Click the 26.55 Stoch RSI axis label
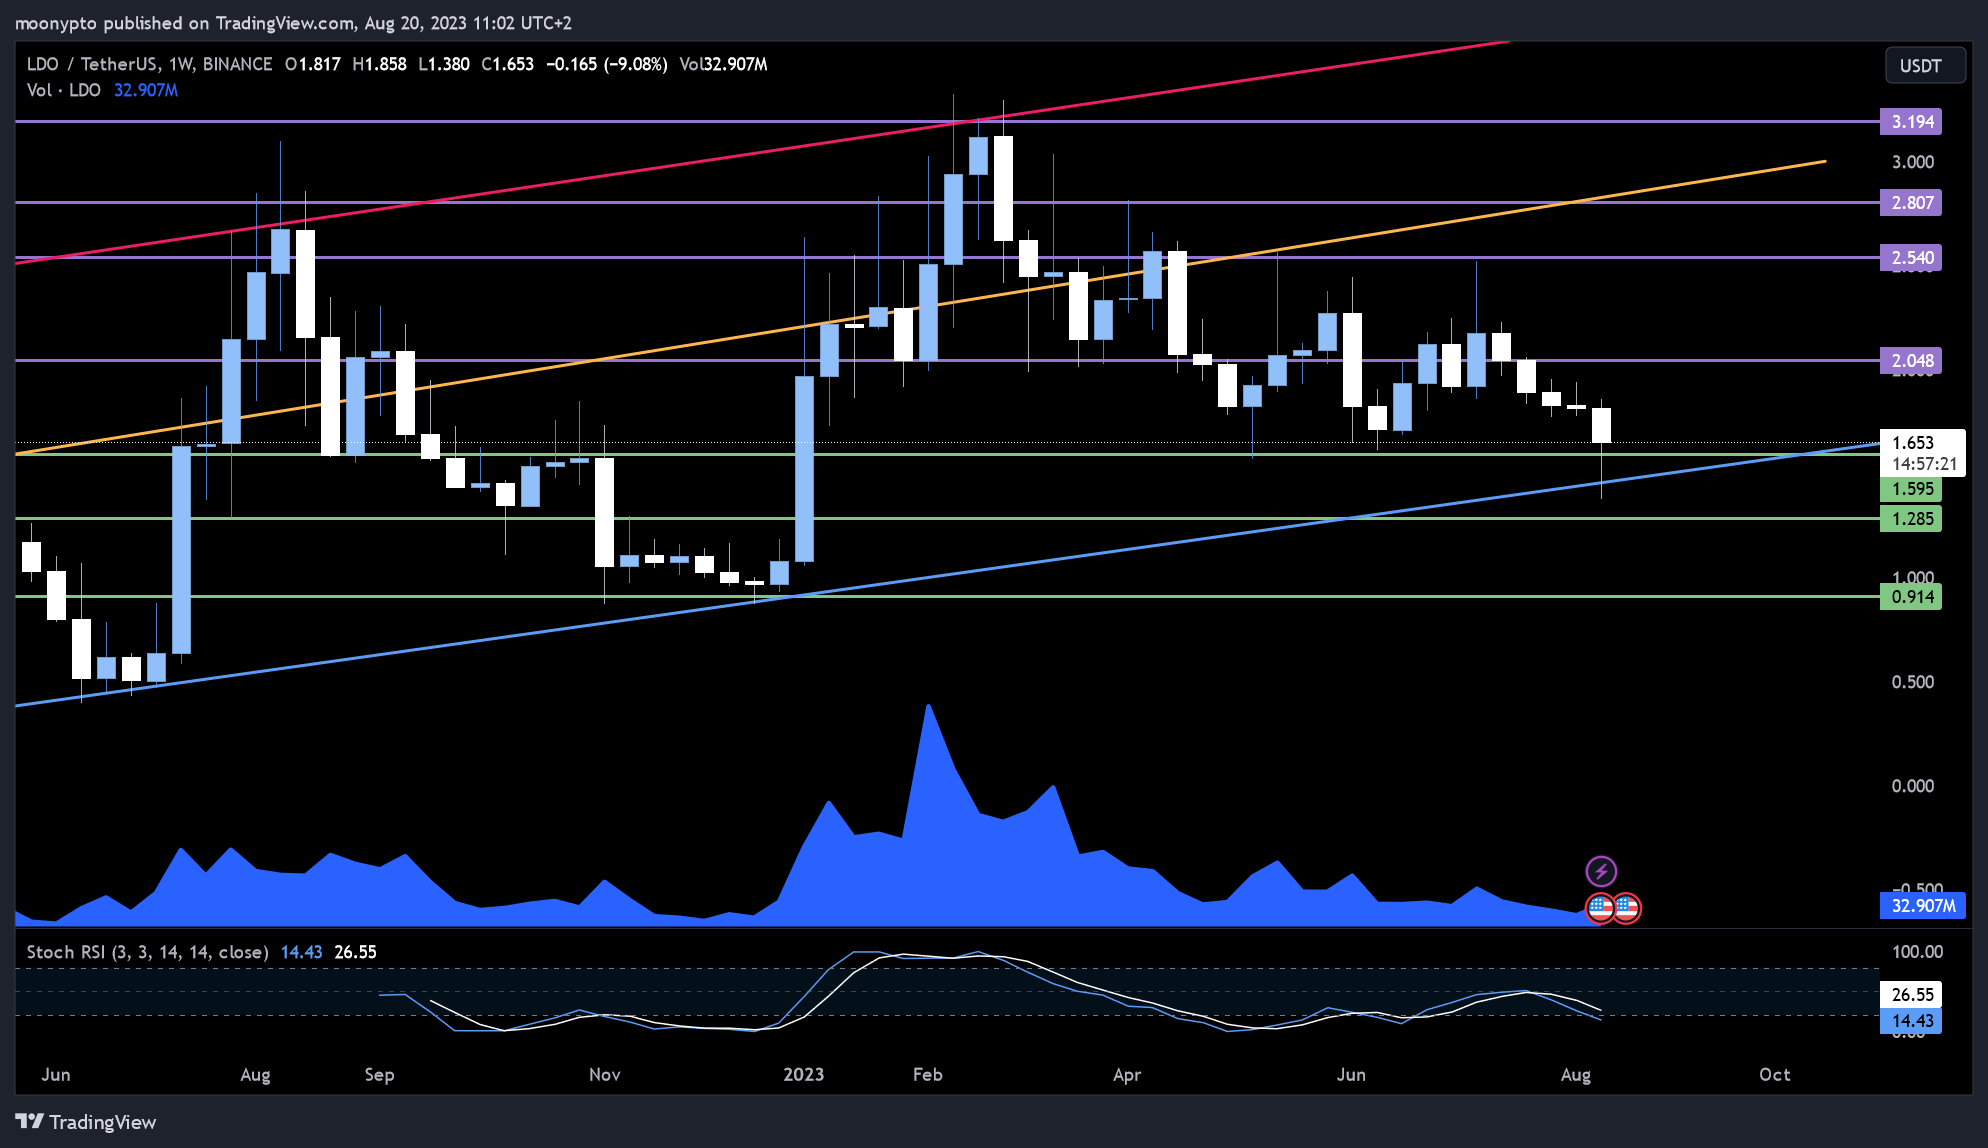The height and width of the screenshot is (1148, 1988). [x=1911, y=994]
